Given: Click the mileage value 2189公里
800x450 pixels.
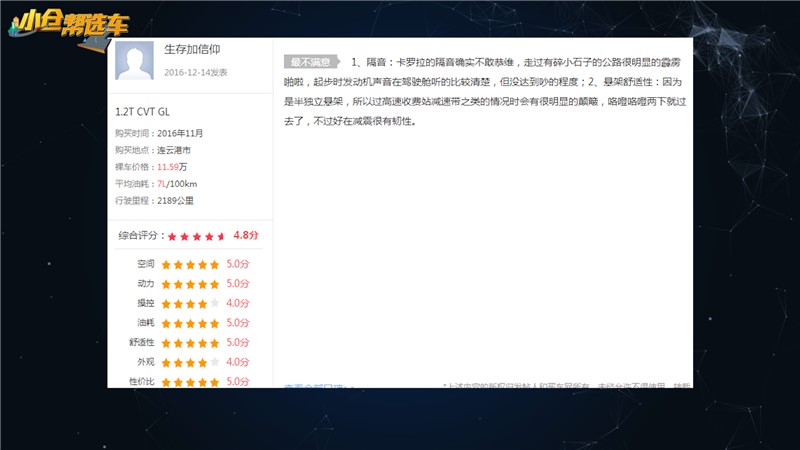Looking at the screenshot, I should 175,201.
